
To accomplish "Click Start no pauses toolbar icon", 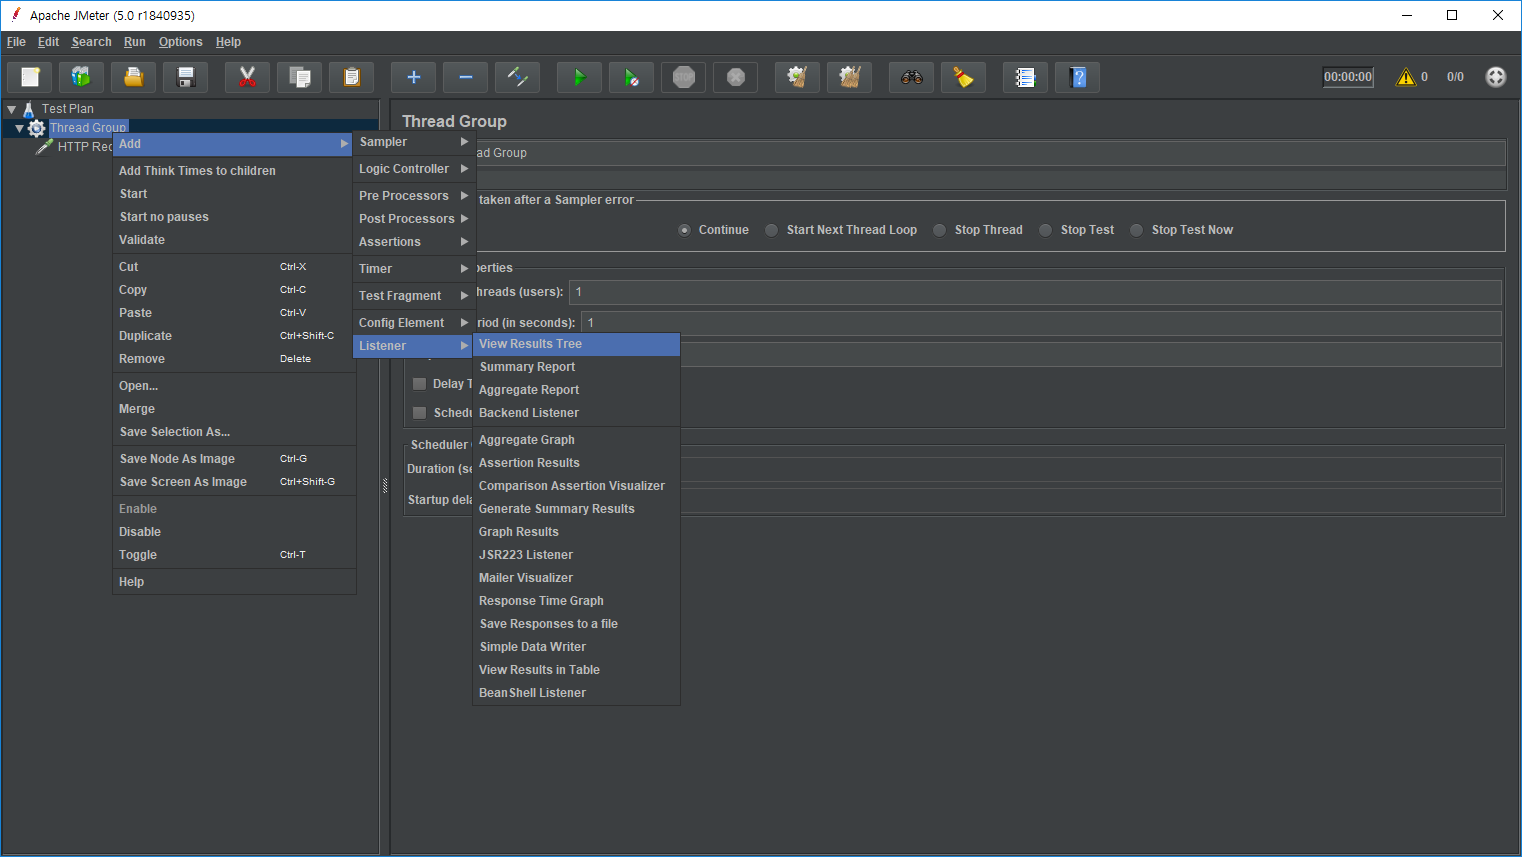I will 632,77.
